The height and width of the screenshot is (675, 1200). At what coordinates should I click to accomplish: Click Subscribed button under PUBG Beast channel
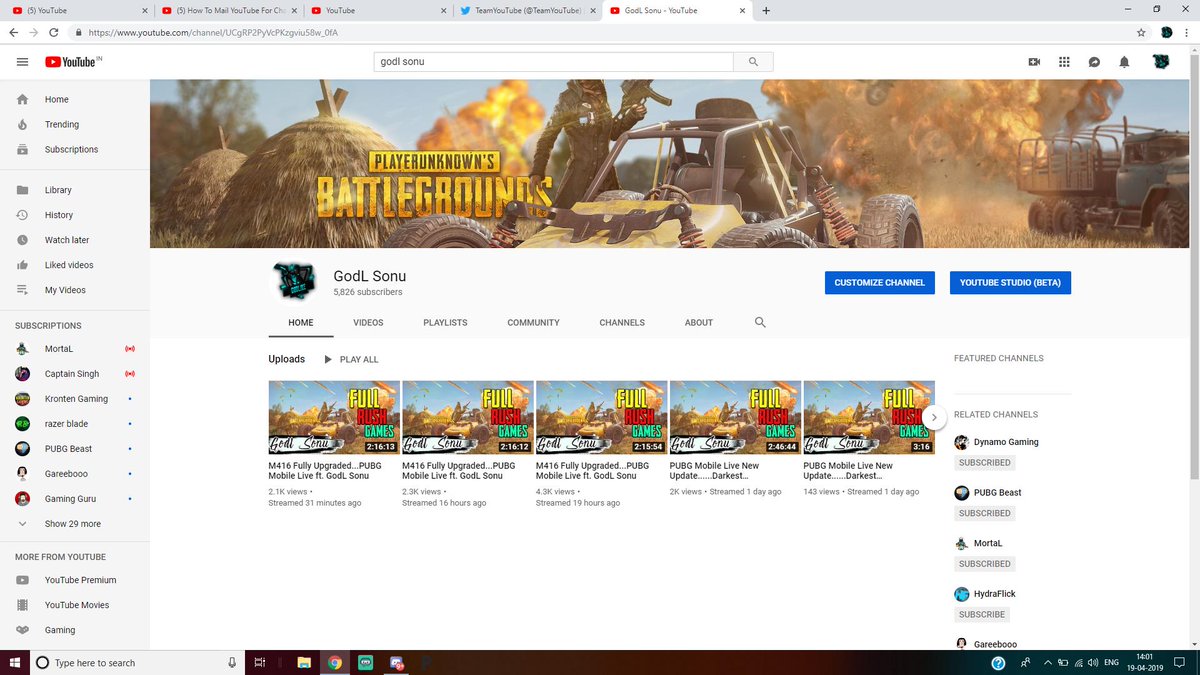coord(985,513)
